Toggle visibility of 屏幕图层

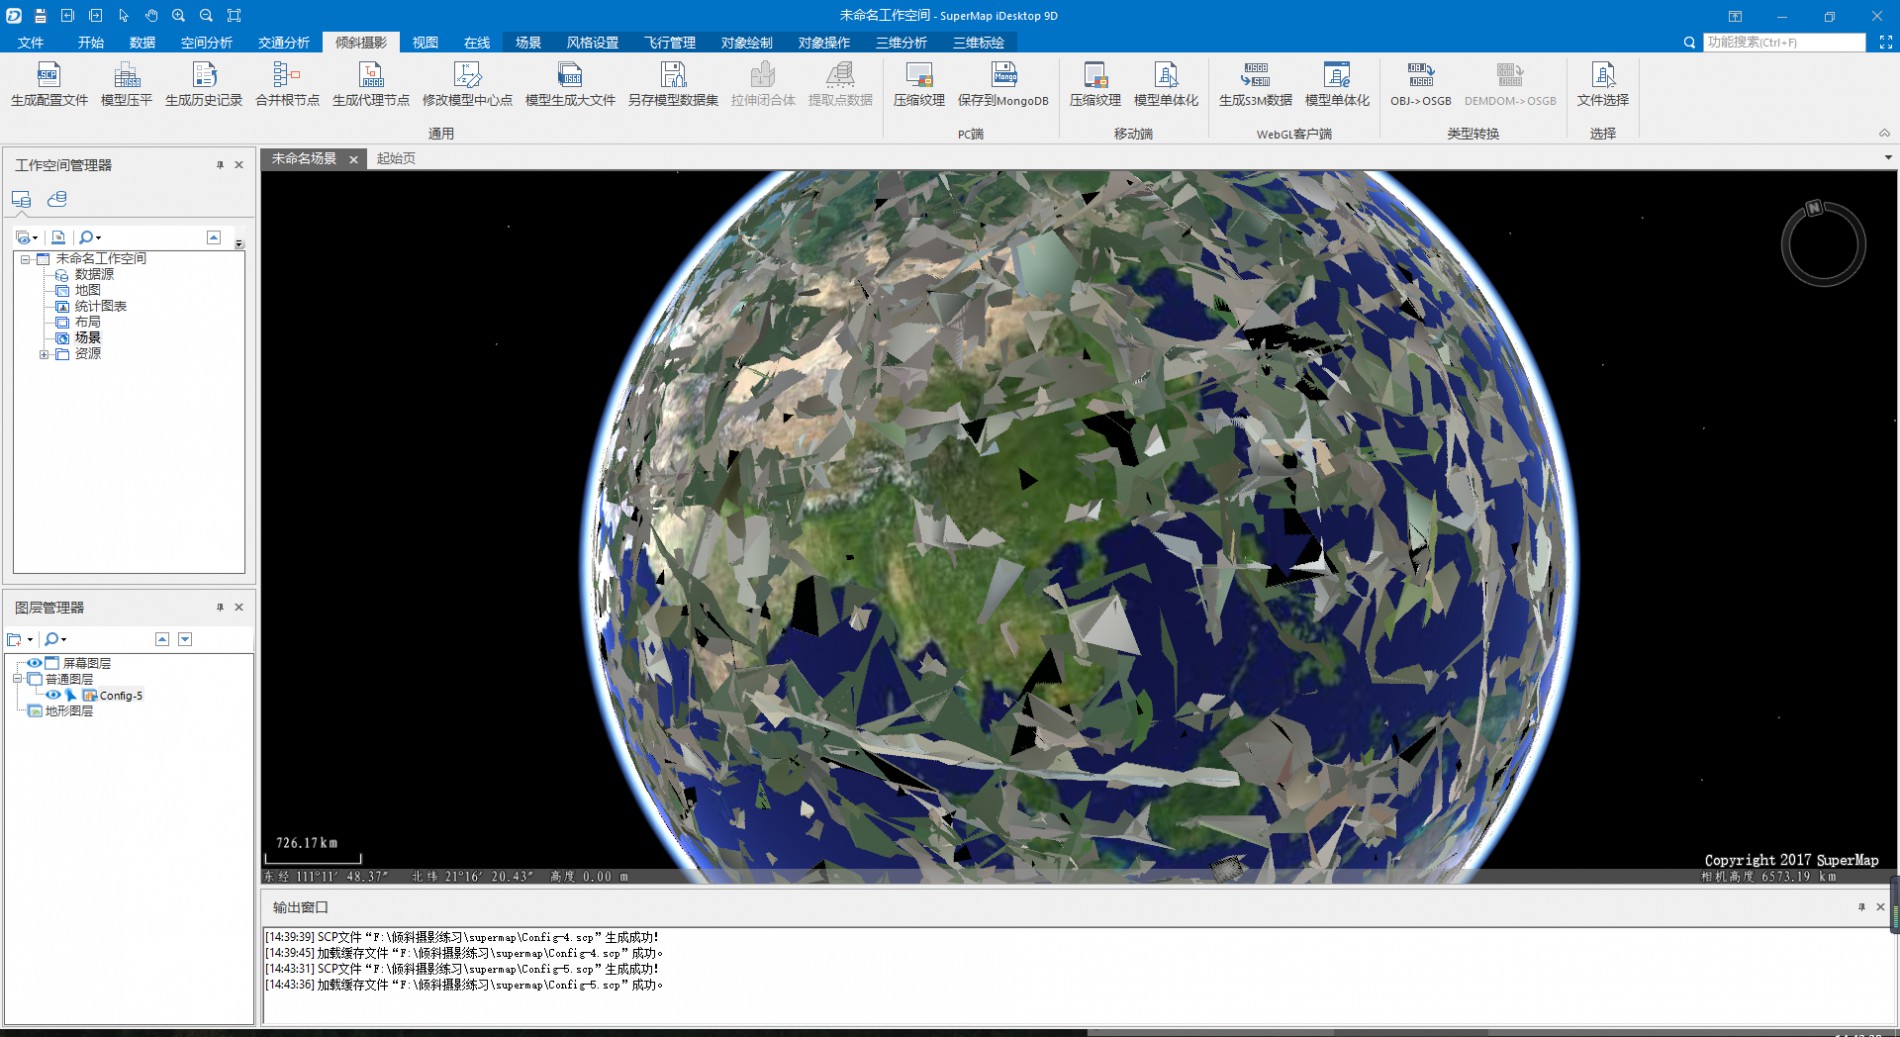point(34,663)
